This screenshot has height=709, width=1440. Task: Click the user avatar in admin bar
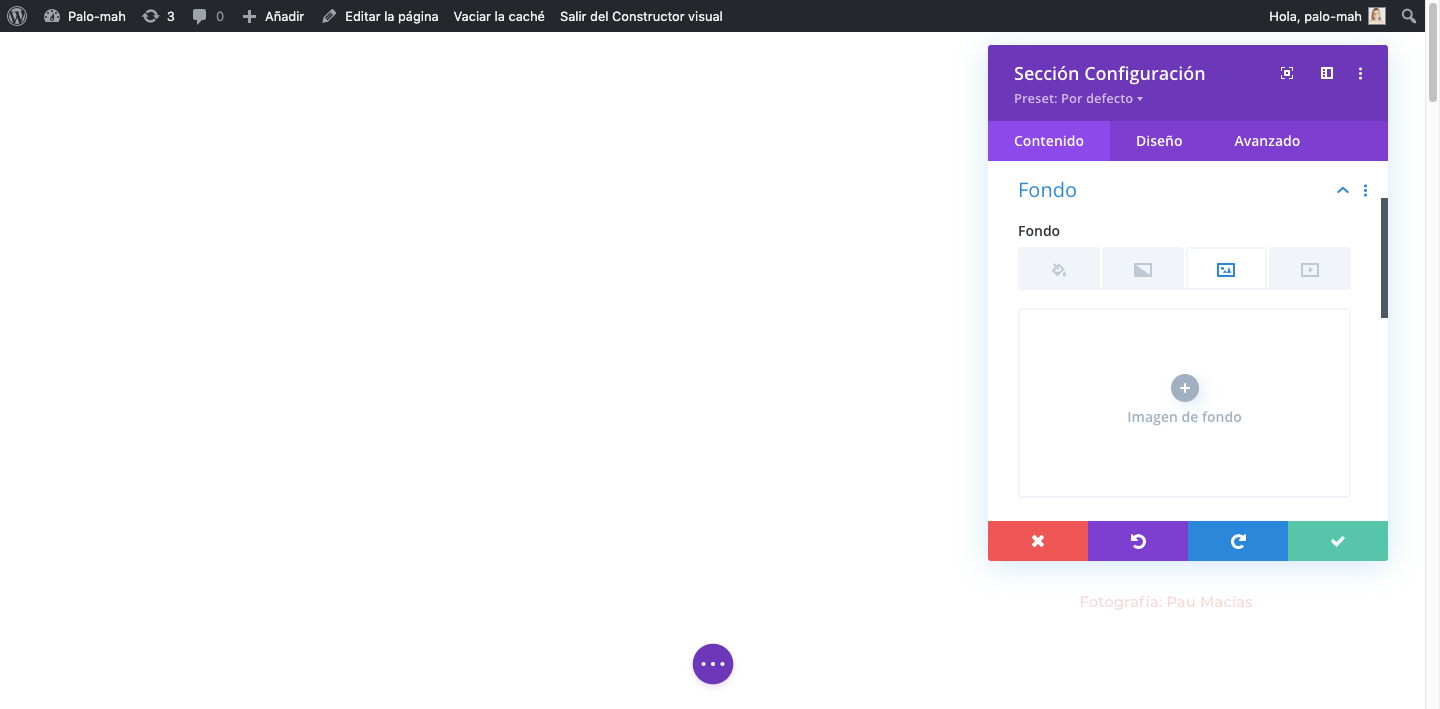tap(1377, 16)
